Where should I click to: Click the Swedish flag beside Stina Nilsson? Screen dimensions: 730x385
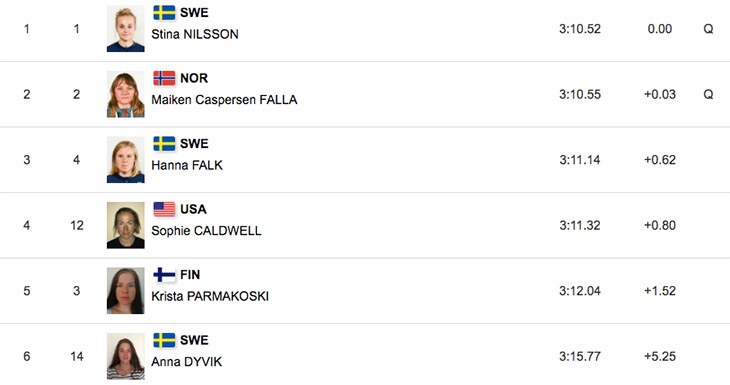tap(164, 13)
